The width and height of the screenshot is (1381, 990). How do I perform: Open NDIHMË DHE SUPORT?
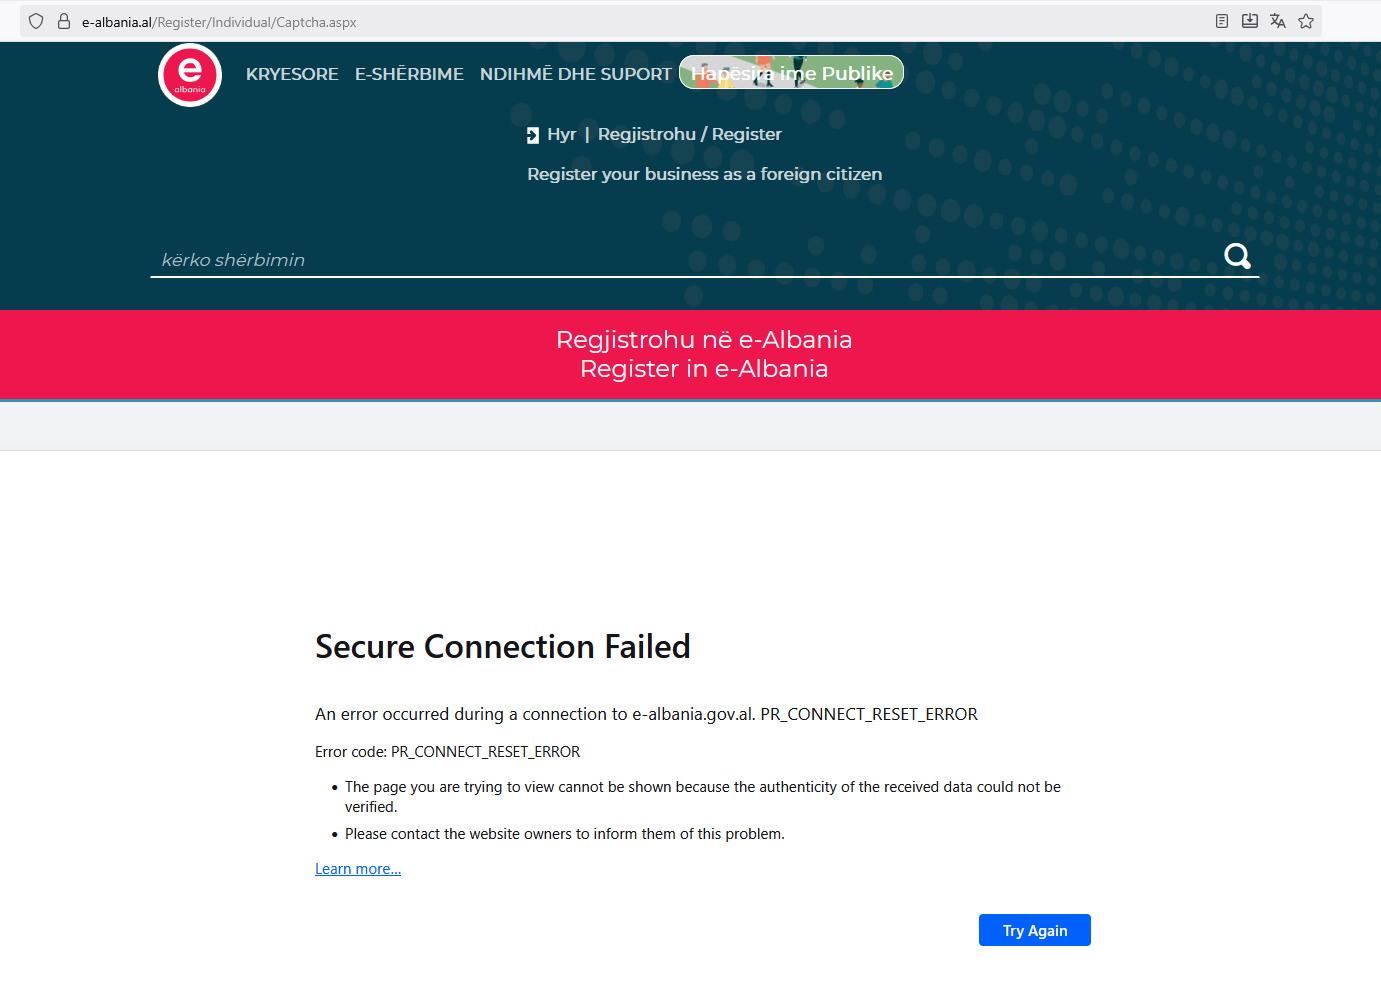pos(575,74)
